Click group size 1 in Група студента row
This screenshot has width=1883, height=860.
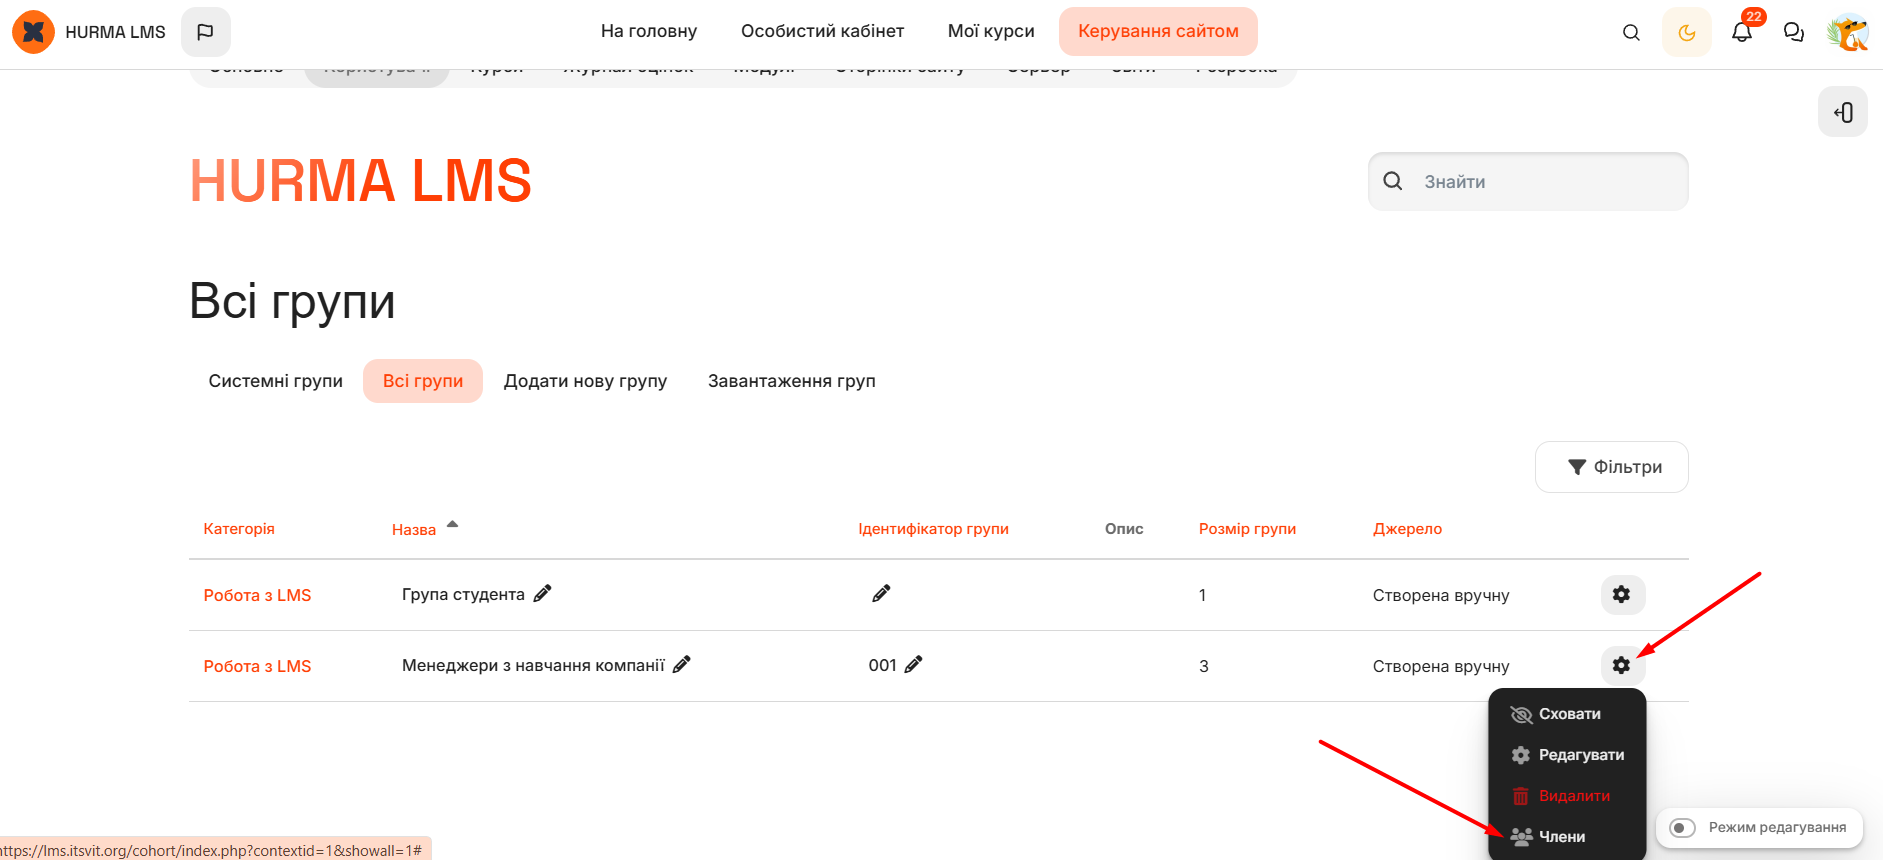1203,595
